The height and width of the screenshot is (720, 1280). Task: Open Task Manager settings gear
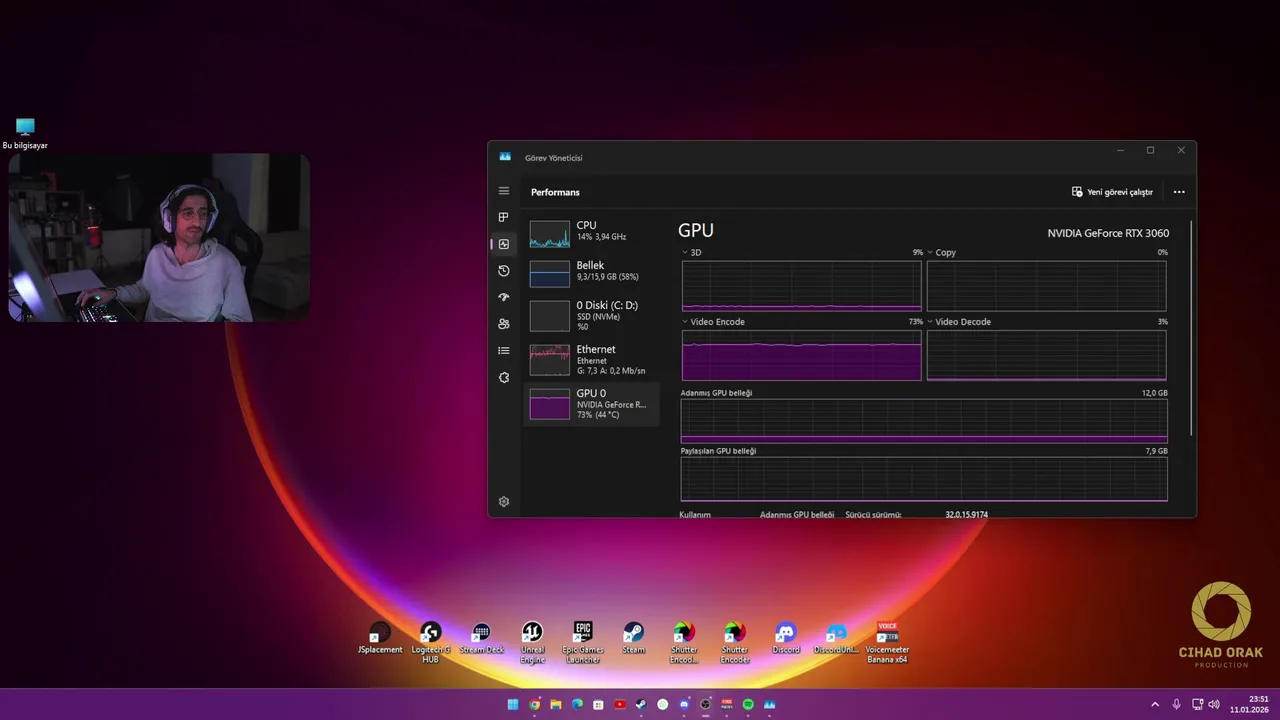tap(504, 502)
